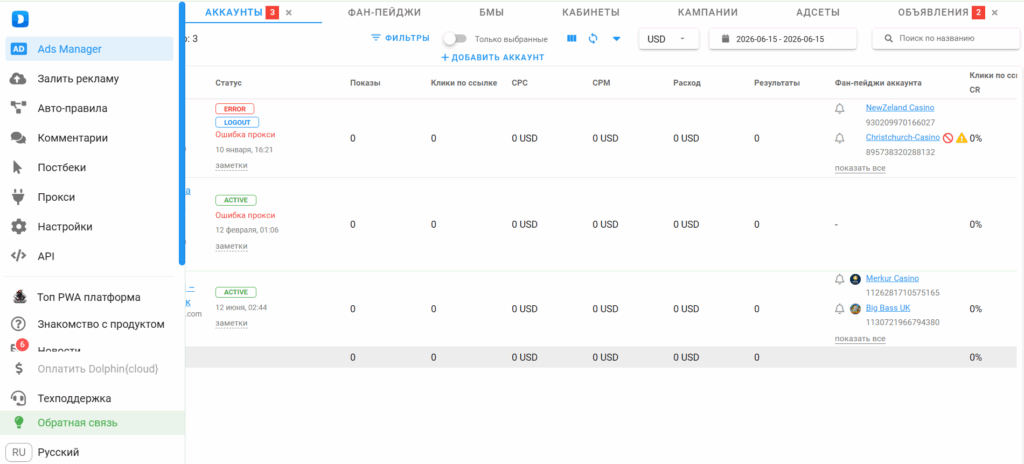The image size is (1024, 464).
Task: Switch to the Кабинеты tab
Action: (591, 12)
